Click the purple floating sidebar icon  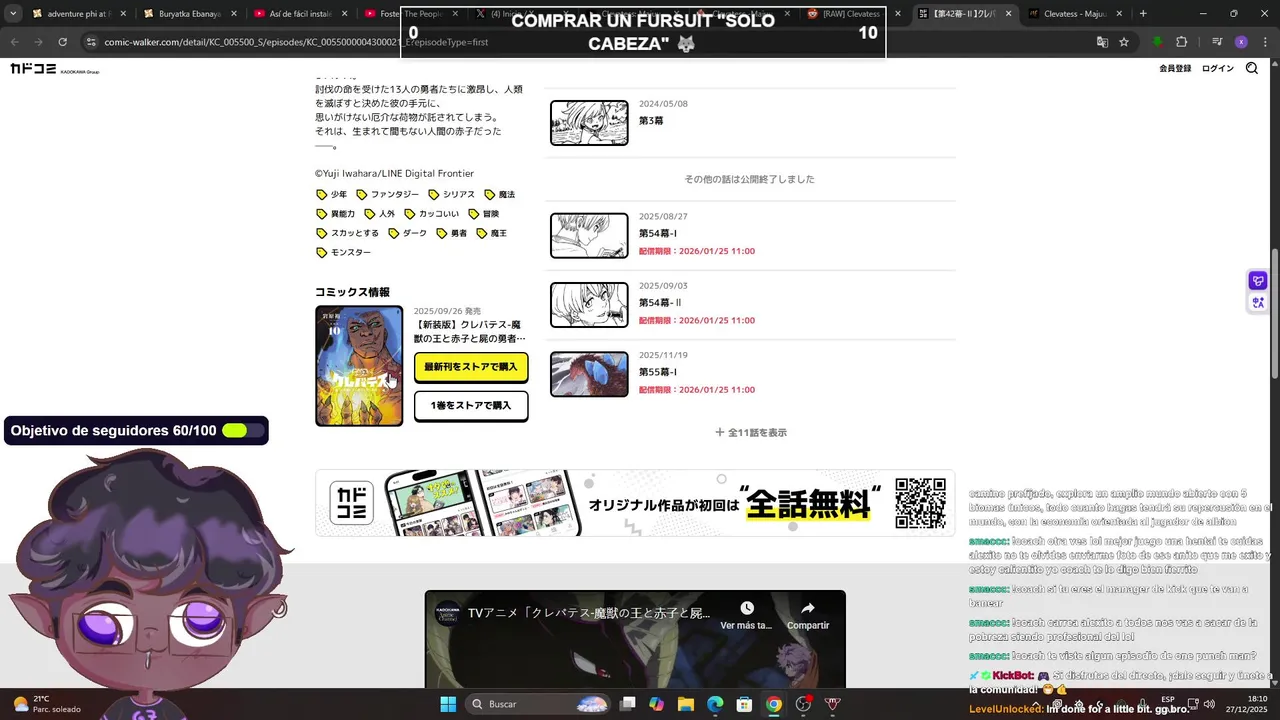1258,281
